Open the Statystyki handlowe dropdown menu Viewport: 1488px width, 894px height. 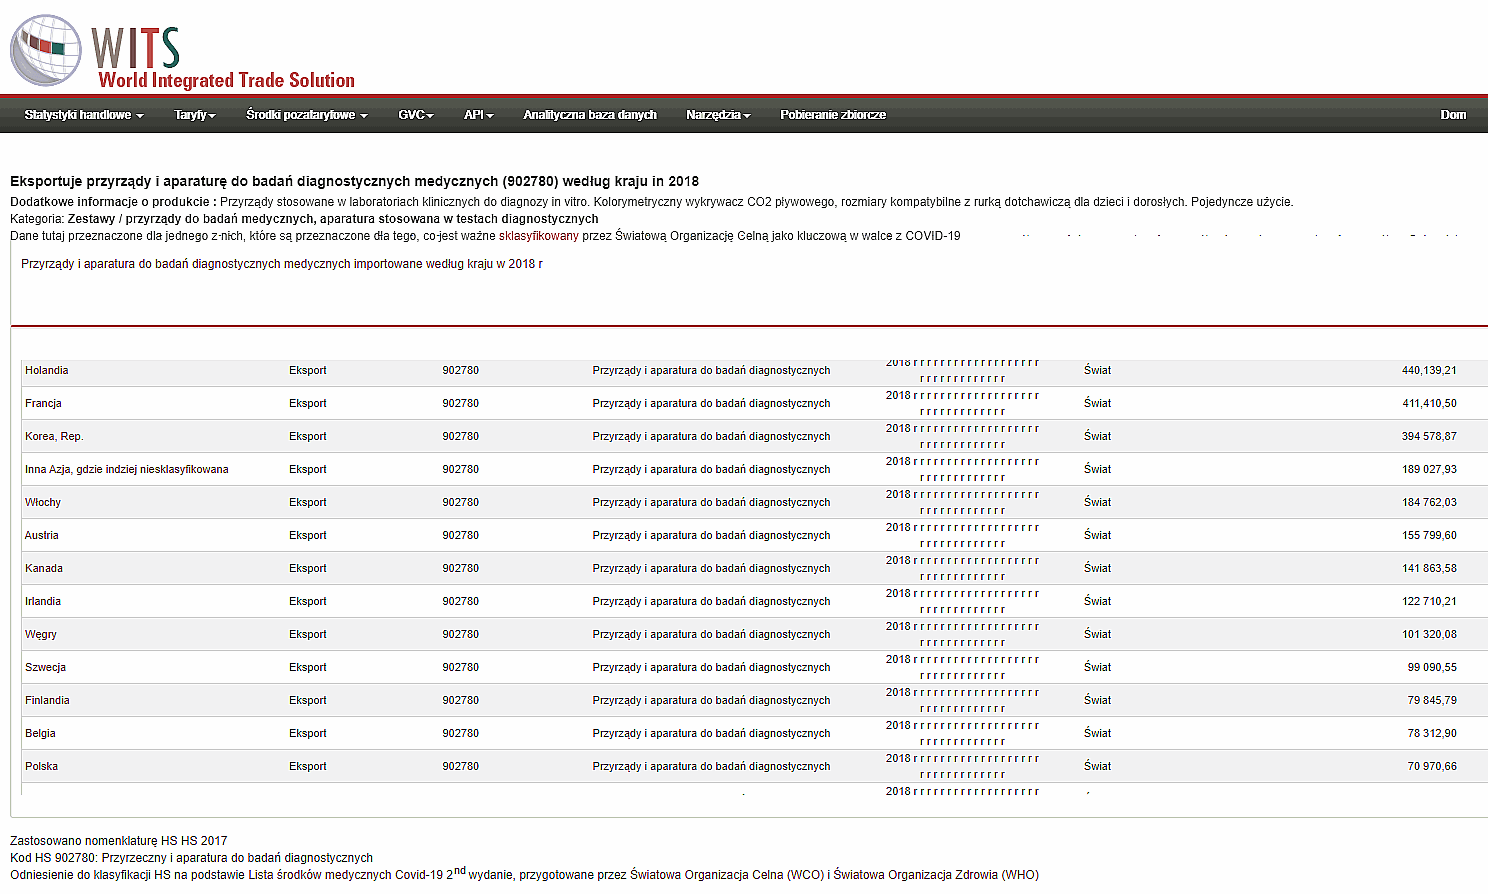coord(84,115)
